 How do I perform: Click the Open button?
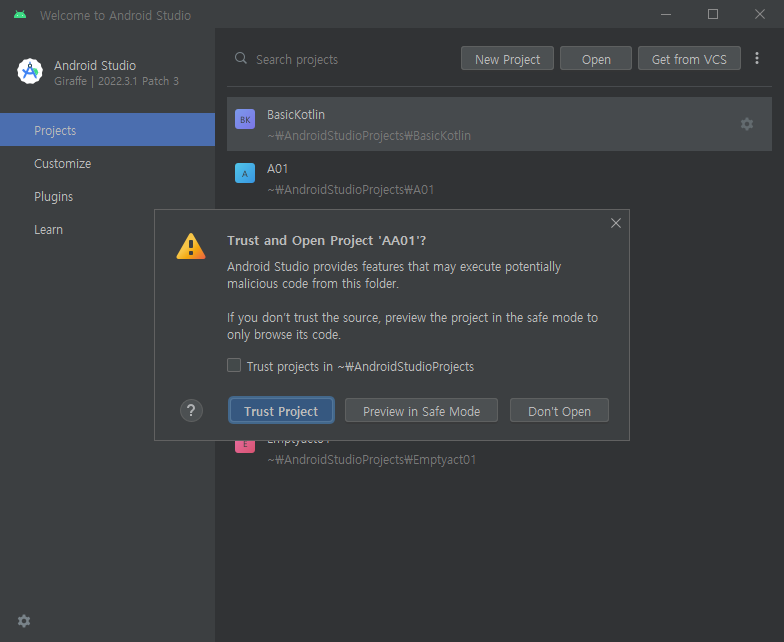pyautogui.click(x=596, y=58)
